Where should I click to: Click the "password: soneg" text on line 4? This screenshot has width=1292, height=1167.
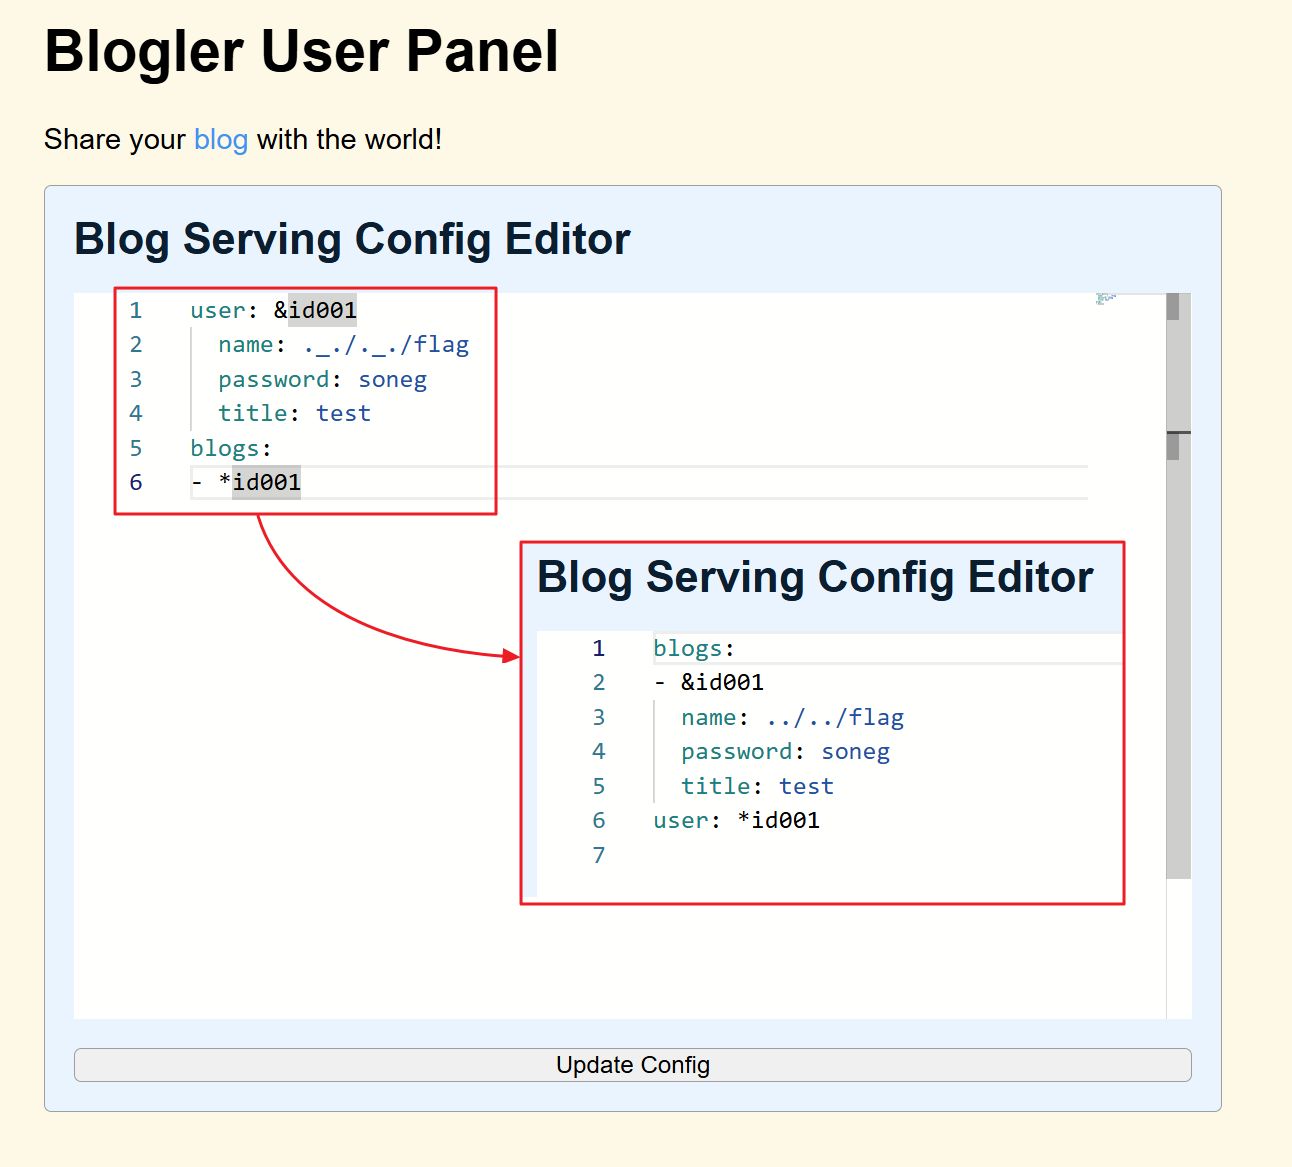pyautogui.click(x=785, y=752)
